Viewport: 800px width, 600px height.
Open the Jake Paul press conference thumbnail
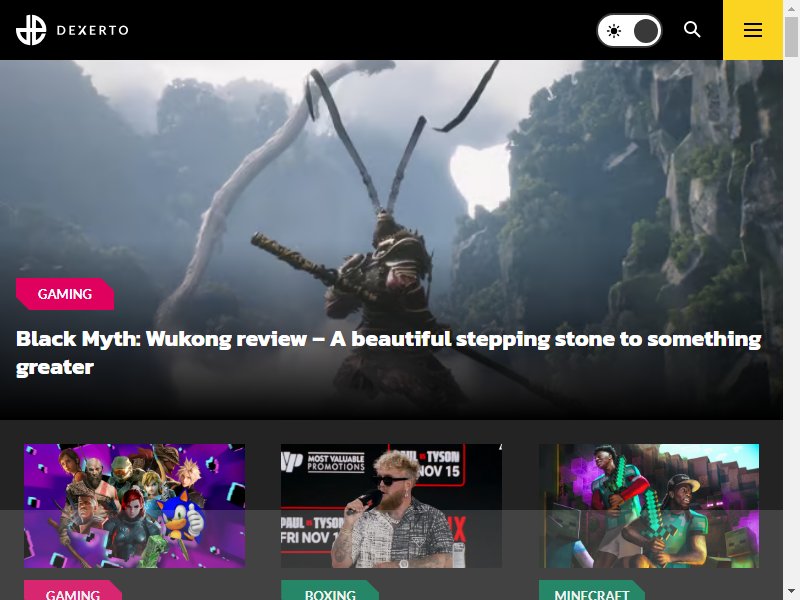point(391,506)
